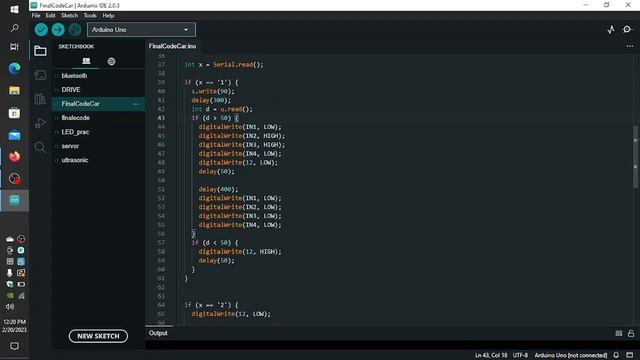Open the volume control in system tray

coord(10,307)
